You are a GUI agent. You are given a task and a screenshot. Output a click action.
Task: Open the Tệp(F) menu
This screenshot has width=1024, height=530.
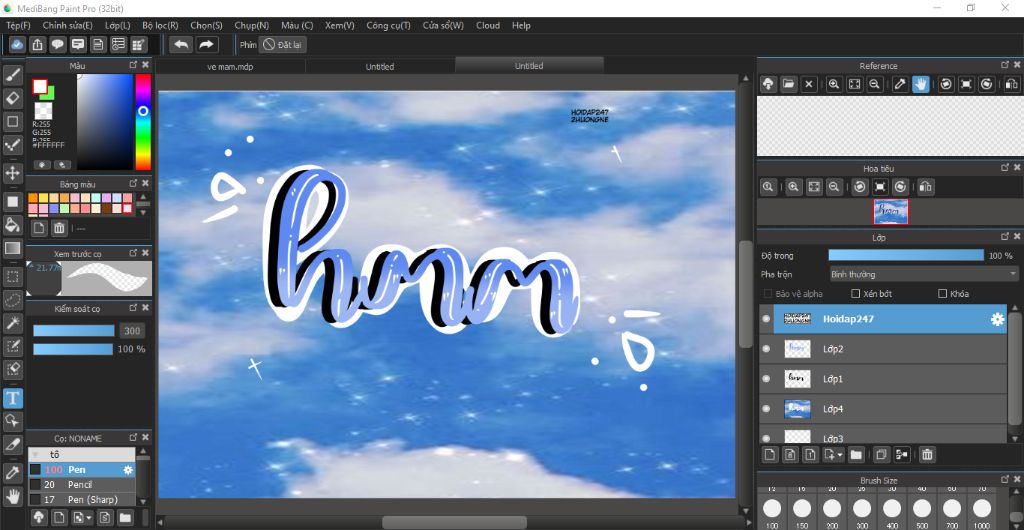(x=18, y=25)
